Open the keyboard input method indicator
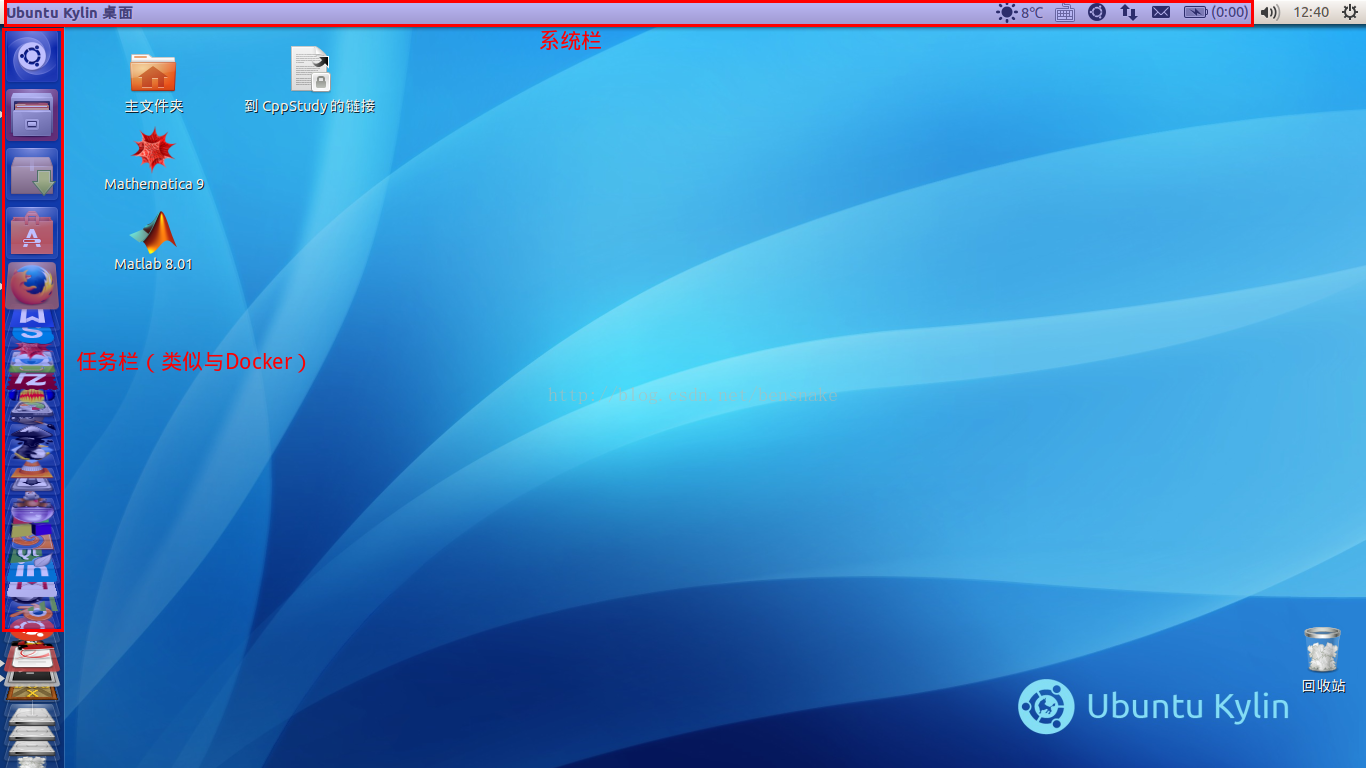 (x=1064, y=13)
